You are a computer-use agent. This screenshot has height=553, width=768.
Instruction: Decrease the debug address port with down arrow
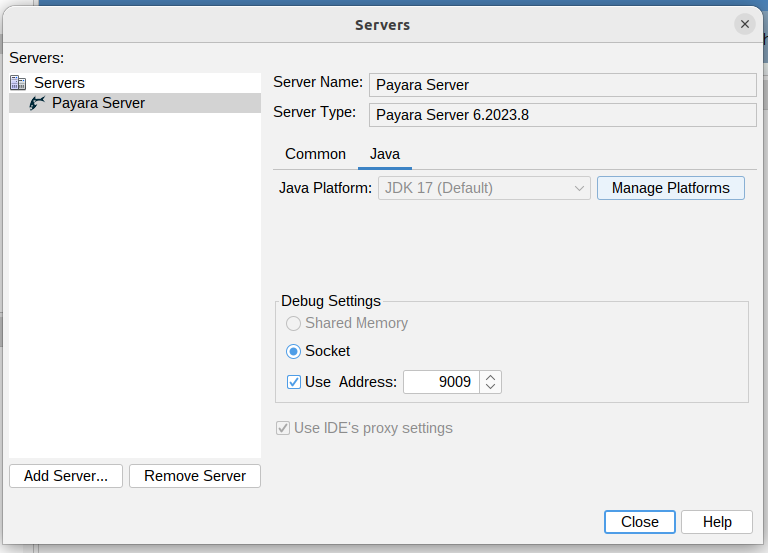pos(490,387)
